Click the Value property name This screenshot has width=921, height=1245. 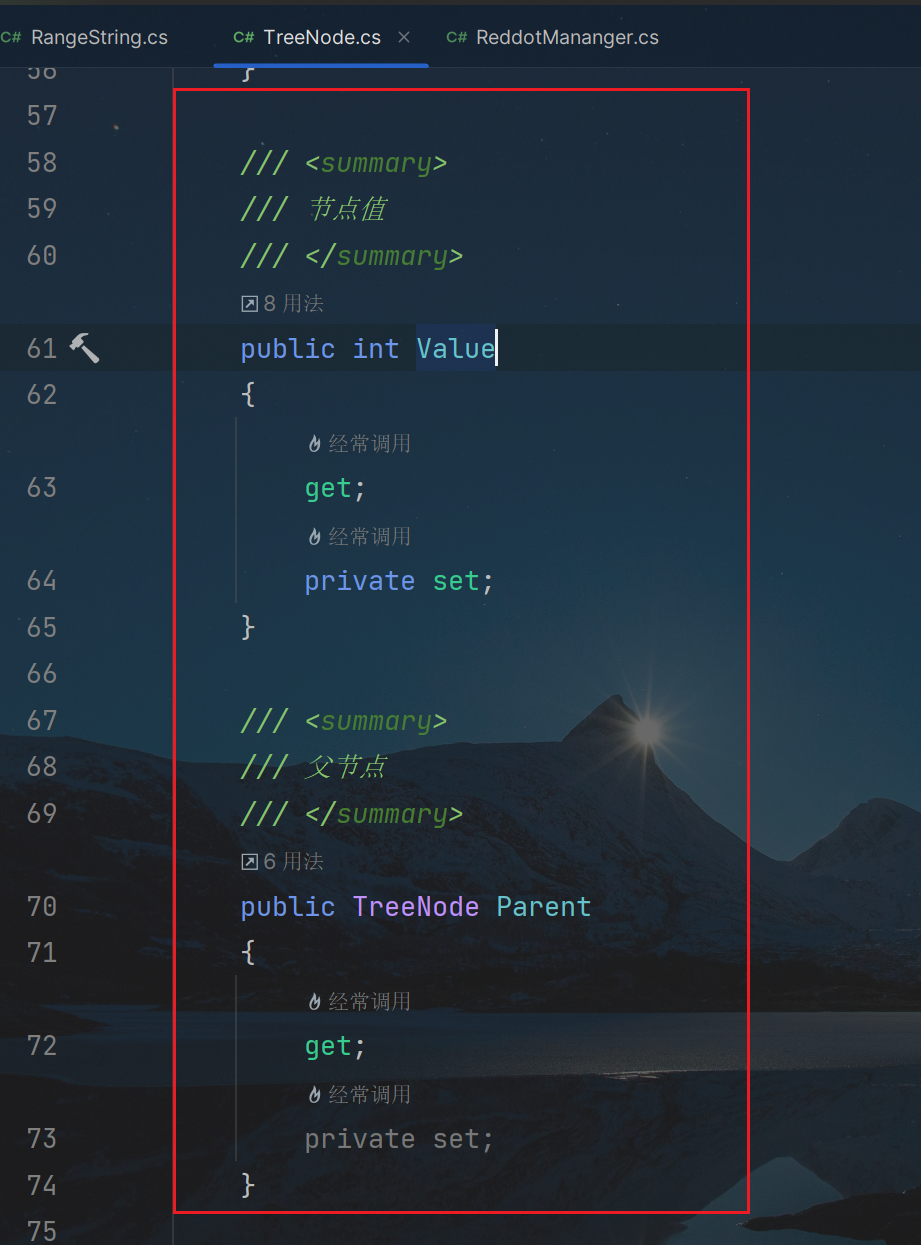pyautogui.click(x=456, y=348)
